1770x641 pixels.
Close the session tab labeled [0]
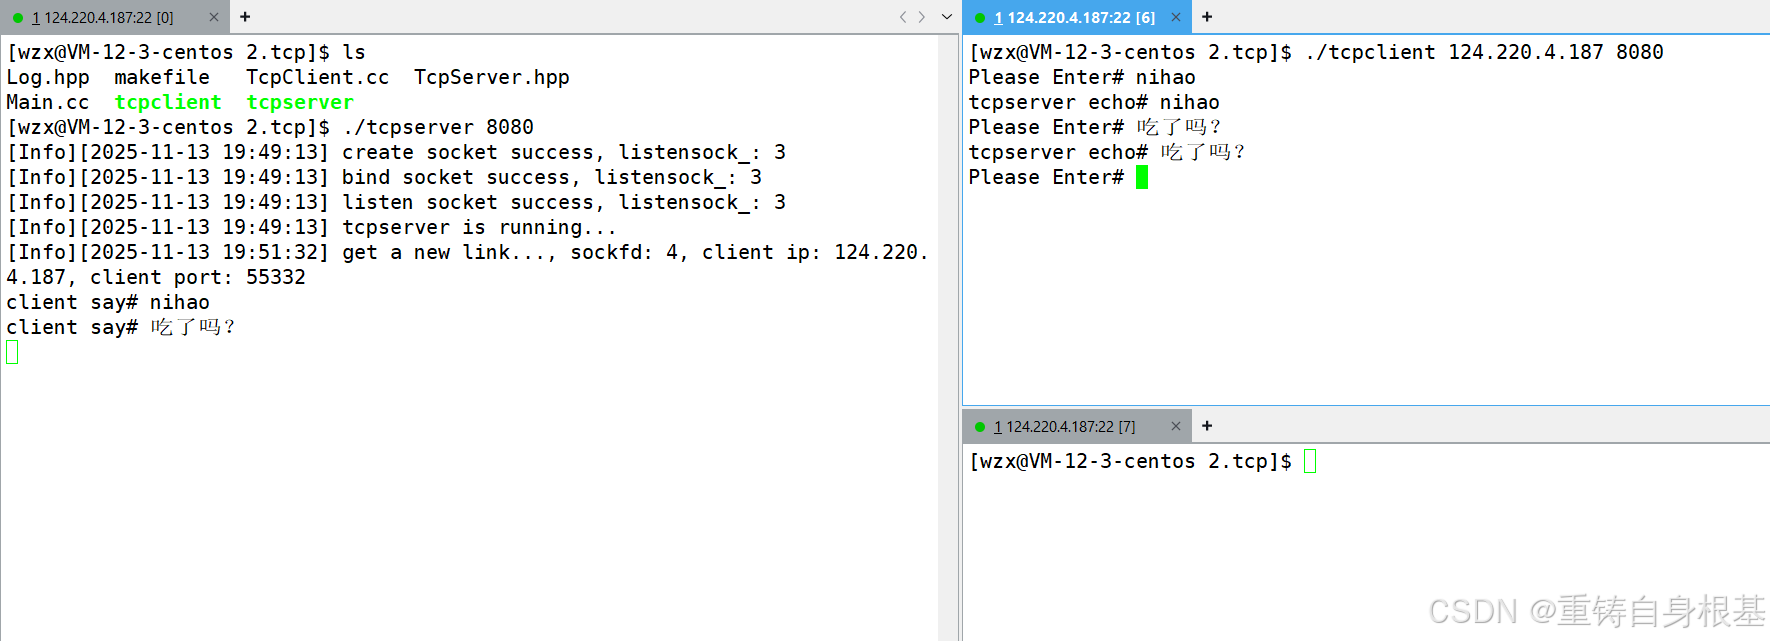point(214,17)
